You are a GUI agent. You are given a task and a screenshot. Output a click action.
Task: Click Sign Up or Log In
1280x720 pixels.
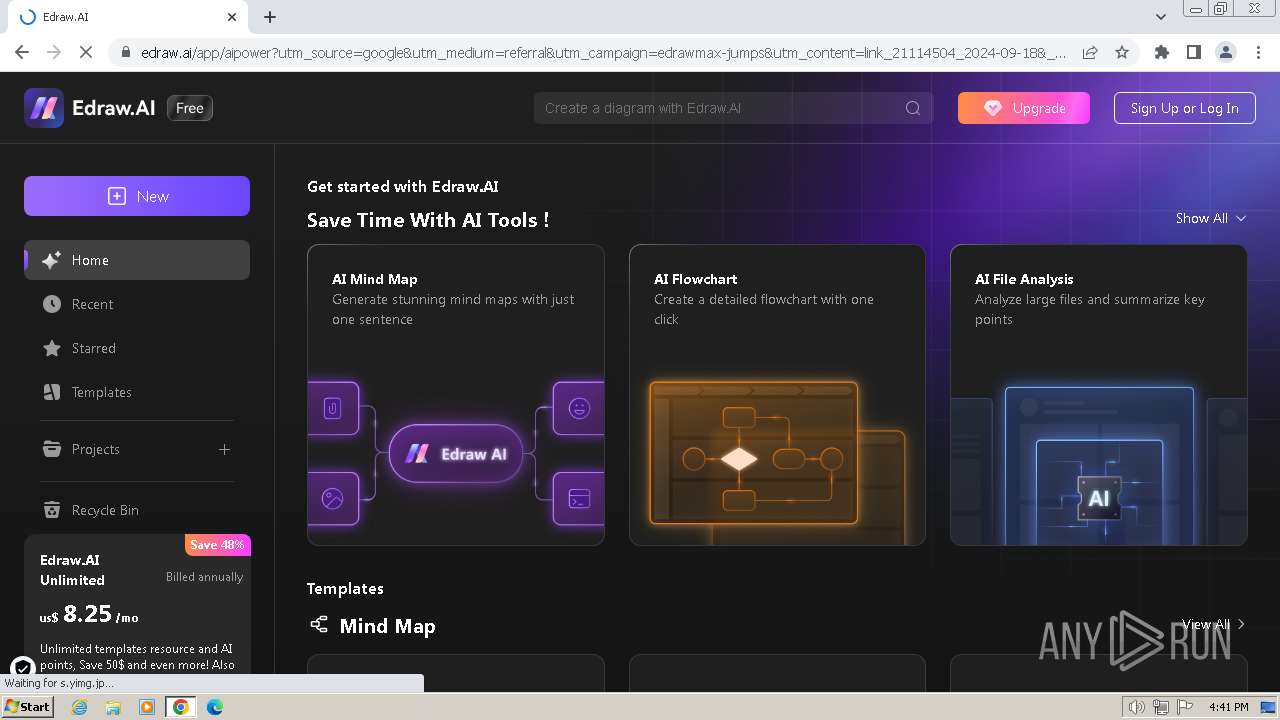pyautogui.click(x=1184, y=108)
